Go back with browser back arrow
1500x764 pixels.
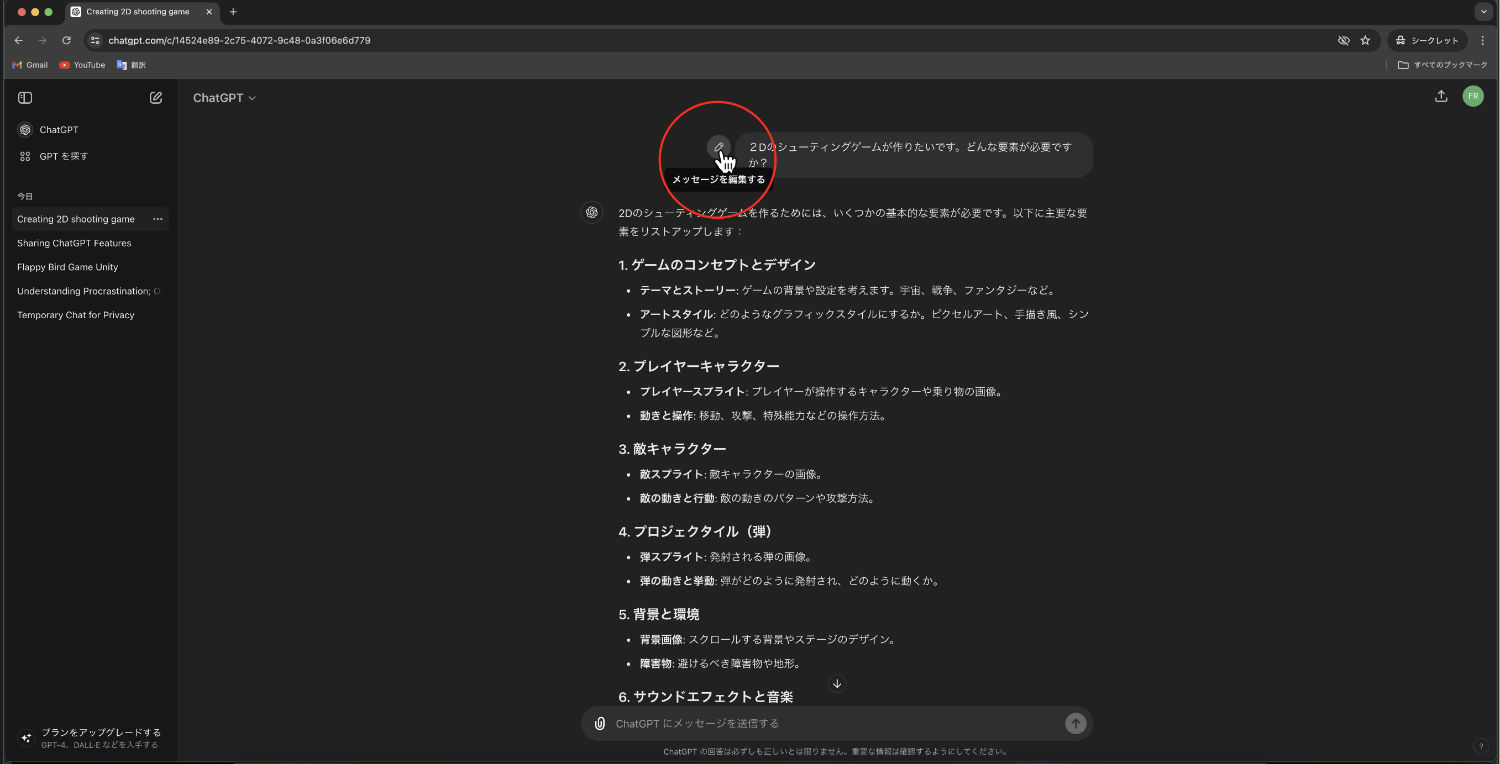[18, 40]
